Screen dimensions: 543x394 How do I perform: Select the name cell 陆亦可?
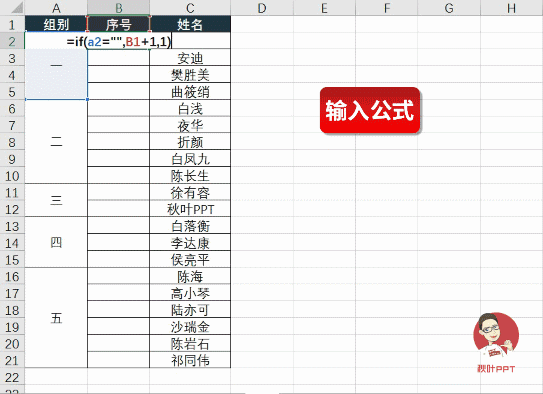pos(190,310)
